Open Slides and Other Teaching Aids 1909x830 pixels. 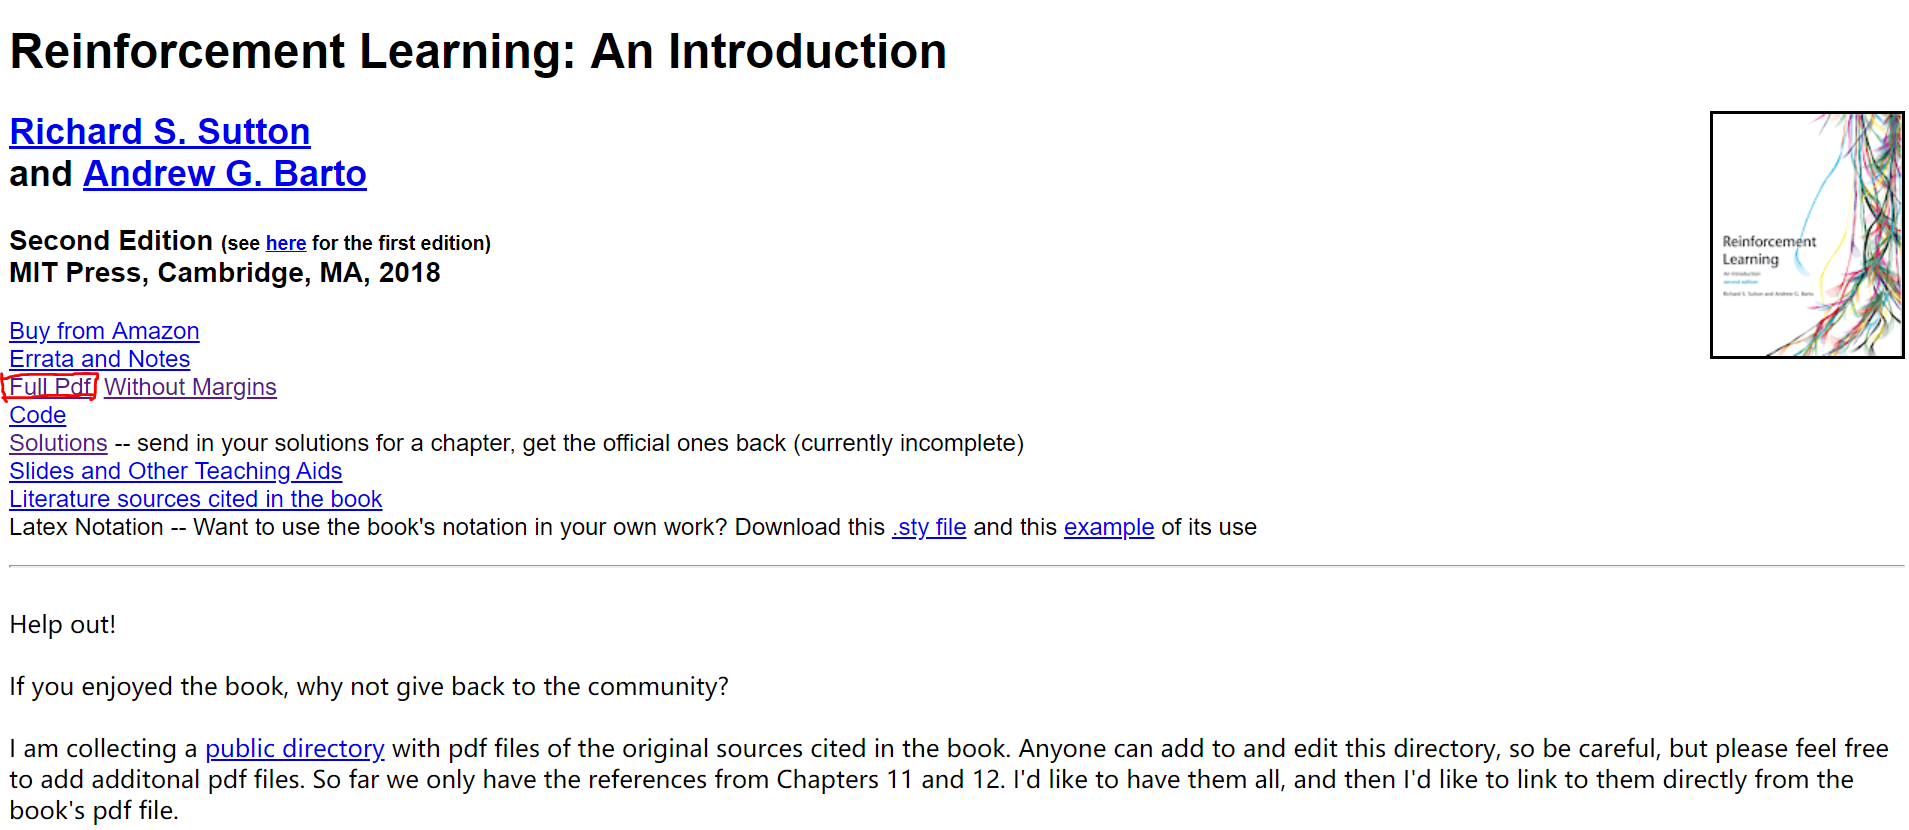[175, 470]
